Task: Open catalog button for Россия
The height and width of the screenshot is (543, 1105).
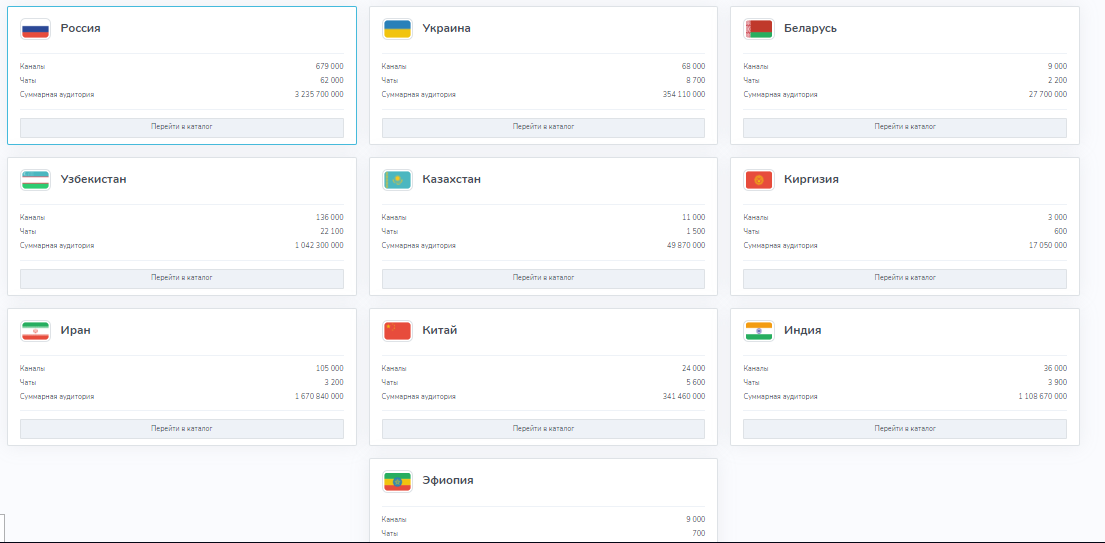Action: [182, 127]
